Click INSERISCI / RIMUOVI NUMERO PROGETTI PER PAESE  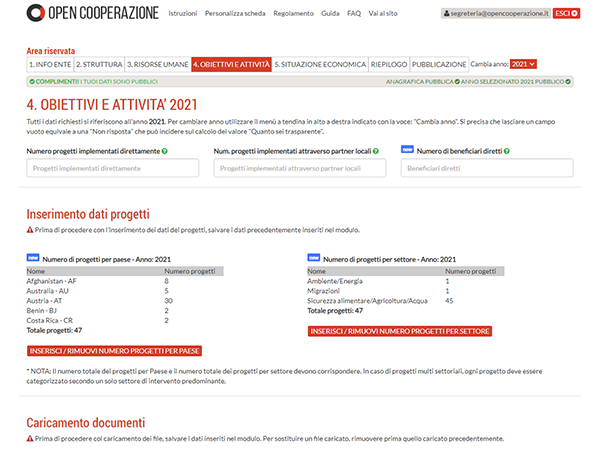[114, 351]
